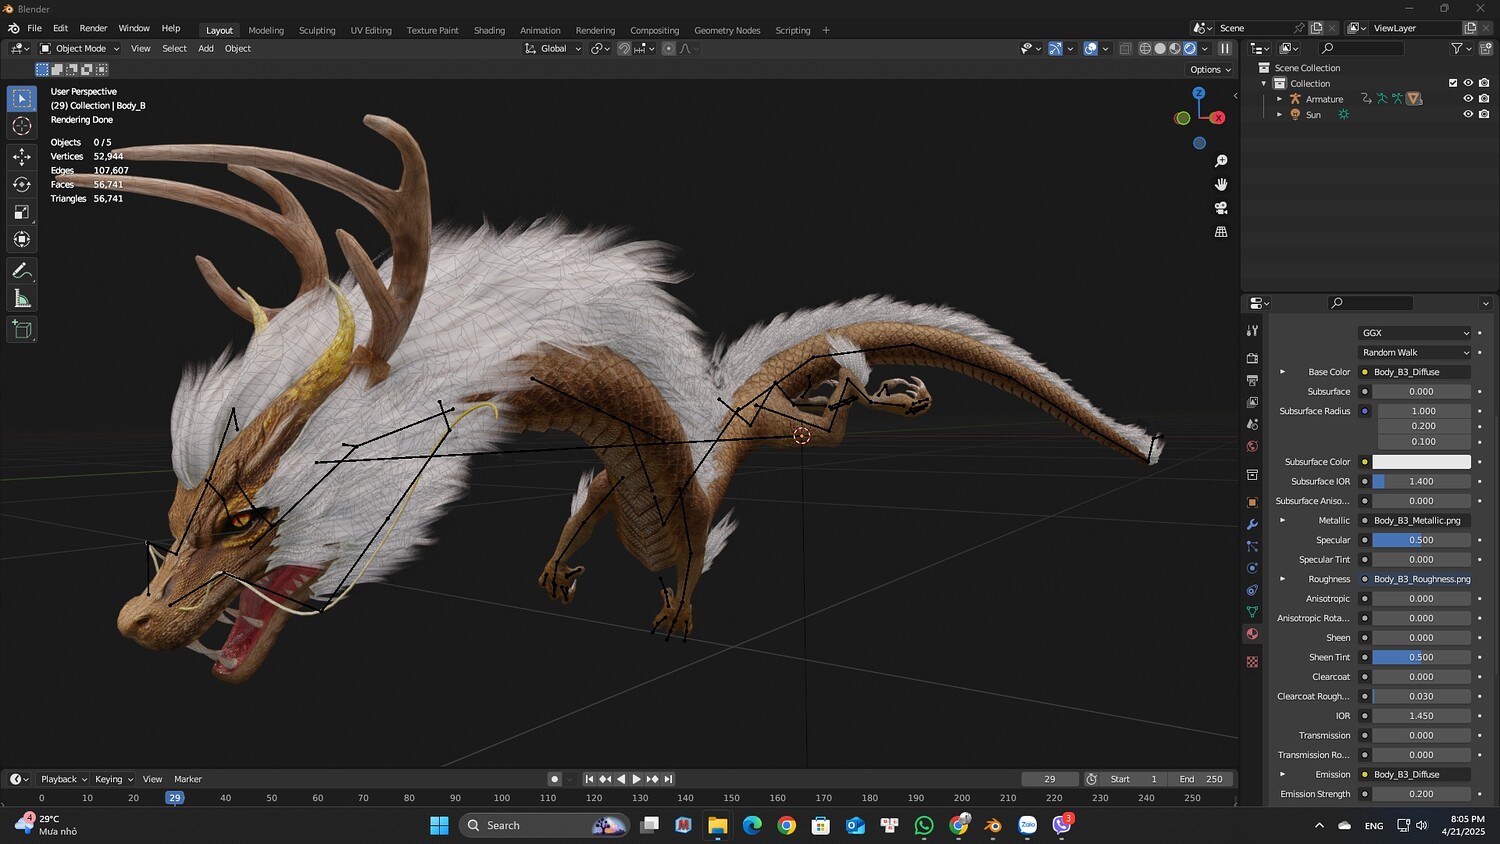
Task: Open the GGX distribution dropdown
Action: click(1415, 333)
